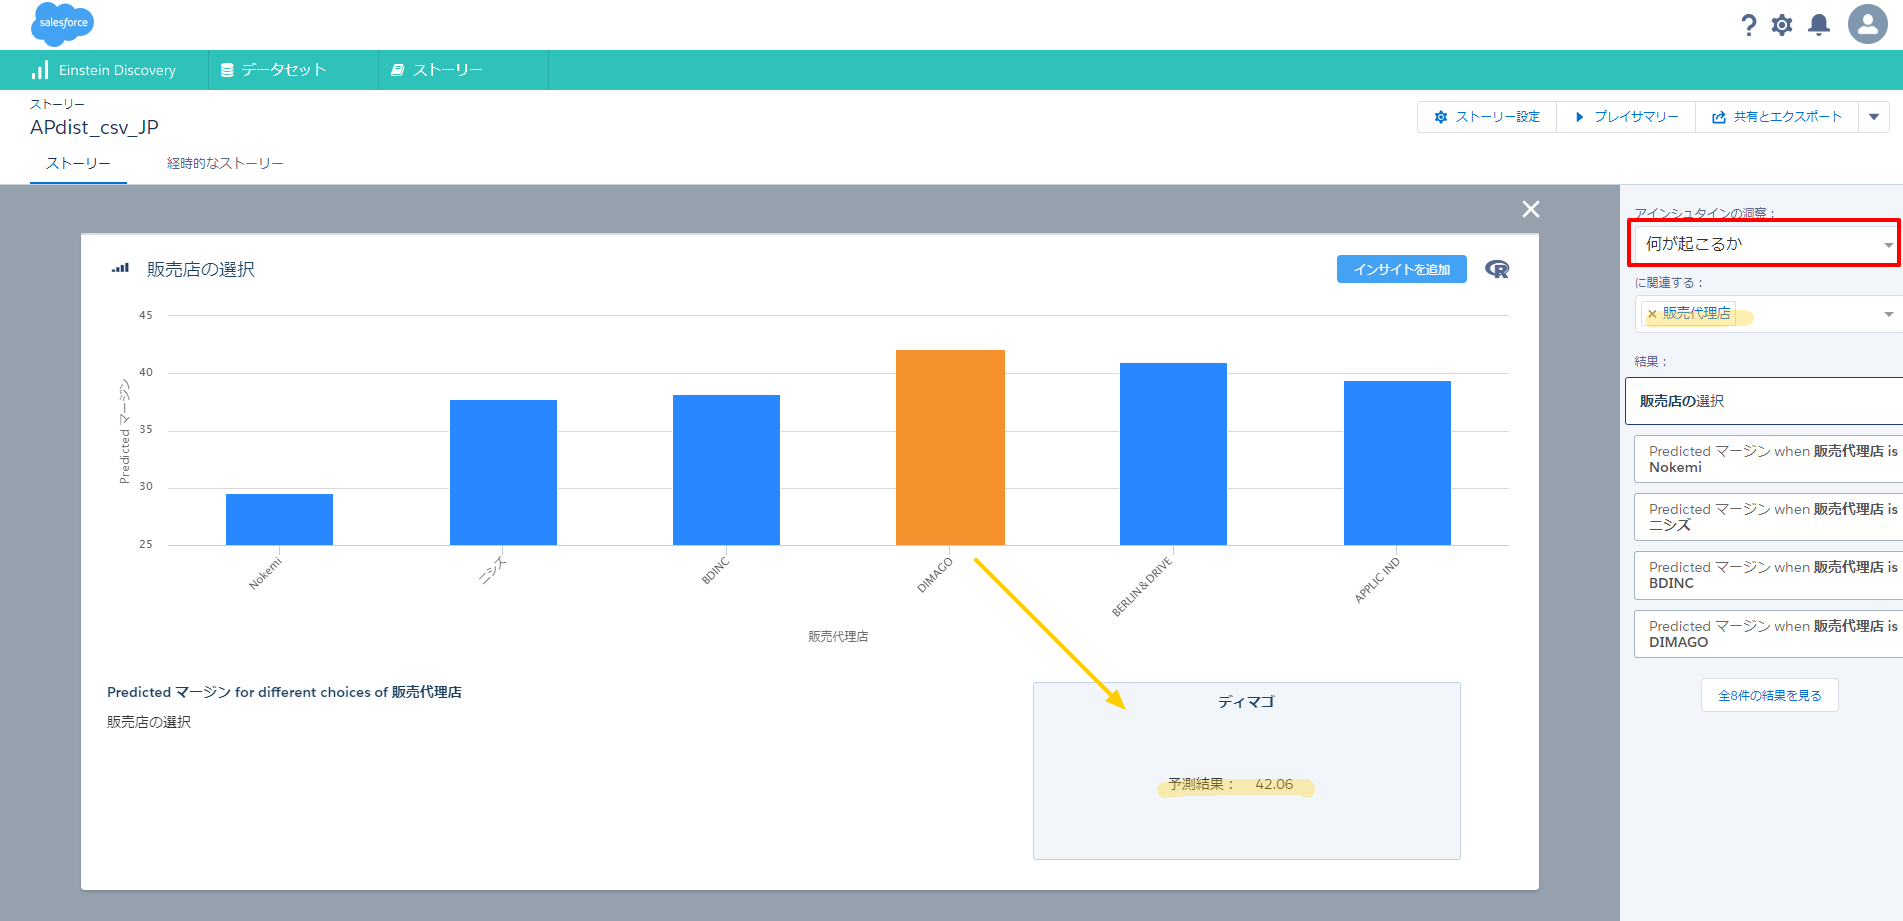
Task: Select the Predicted マージン BDINC result
Action: click(1767, 575)
